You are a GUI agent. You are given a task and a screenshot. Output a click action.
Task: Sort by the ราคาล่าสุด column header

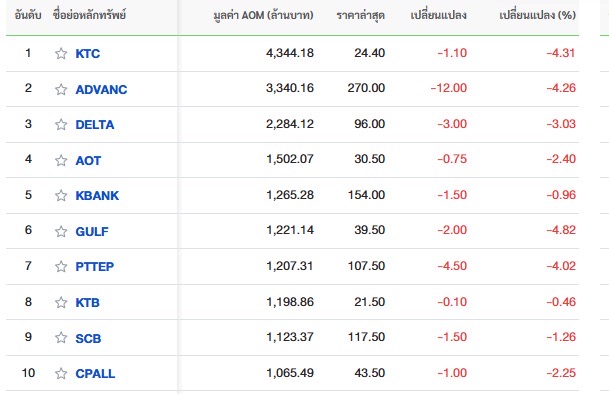click(360, 16)
